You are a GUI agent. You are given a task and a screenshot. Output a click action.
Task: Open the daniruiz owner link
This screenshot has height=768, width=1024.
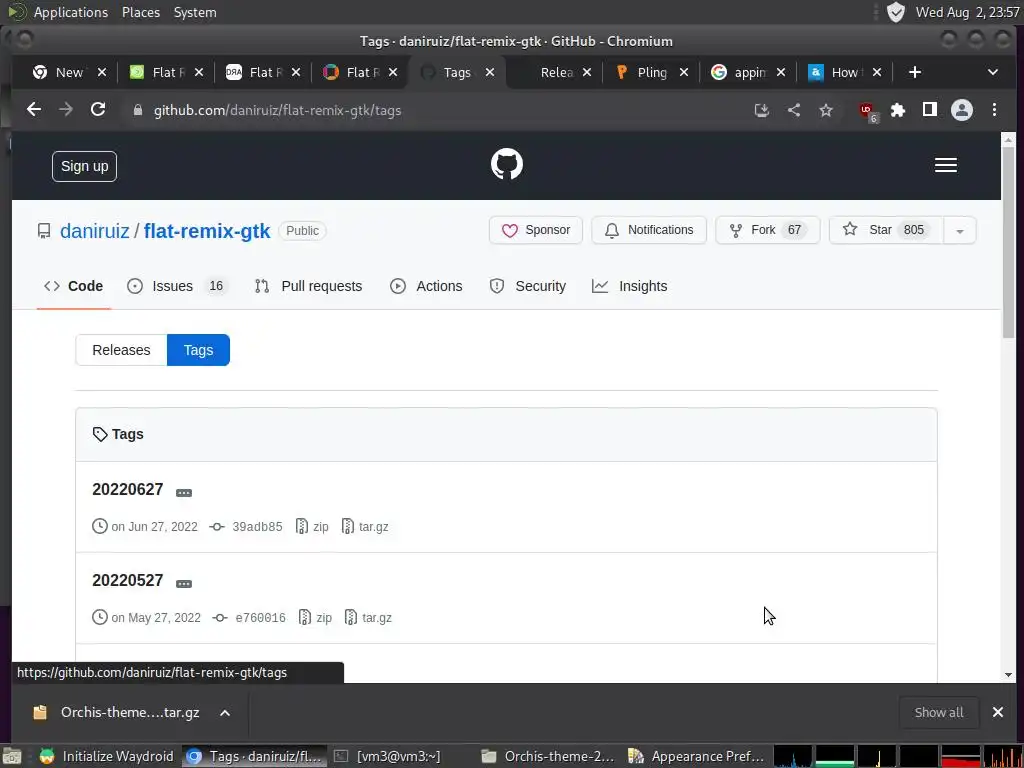[x=95, y=231]
